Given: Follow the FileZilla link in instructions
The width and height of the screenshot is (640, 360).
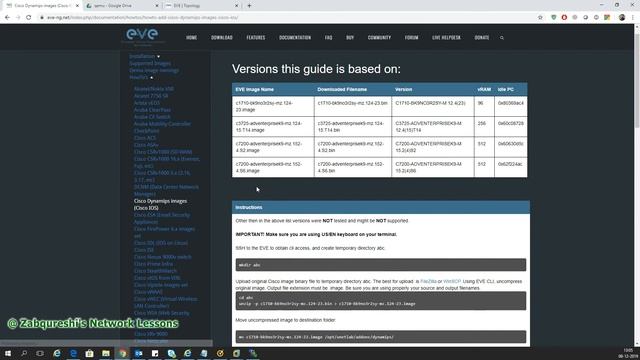Looking at the screenshot, I should coord(428,281).
